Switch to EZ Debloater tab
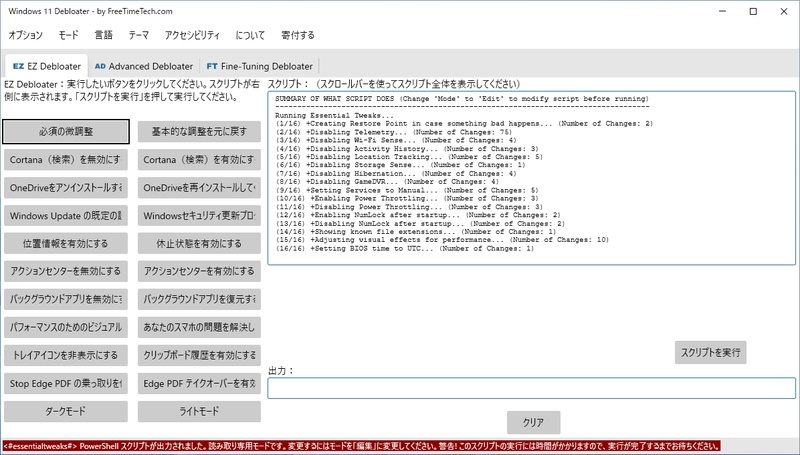800x455 pixels. tap(47, 66)
